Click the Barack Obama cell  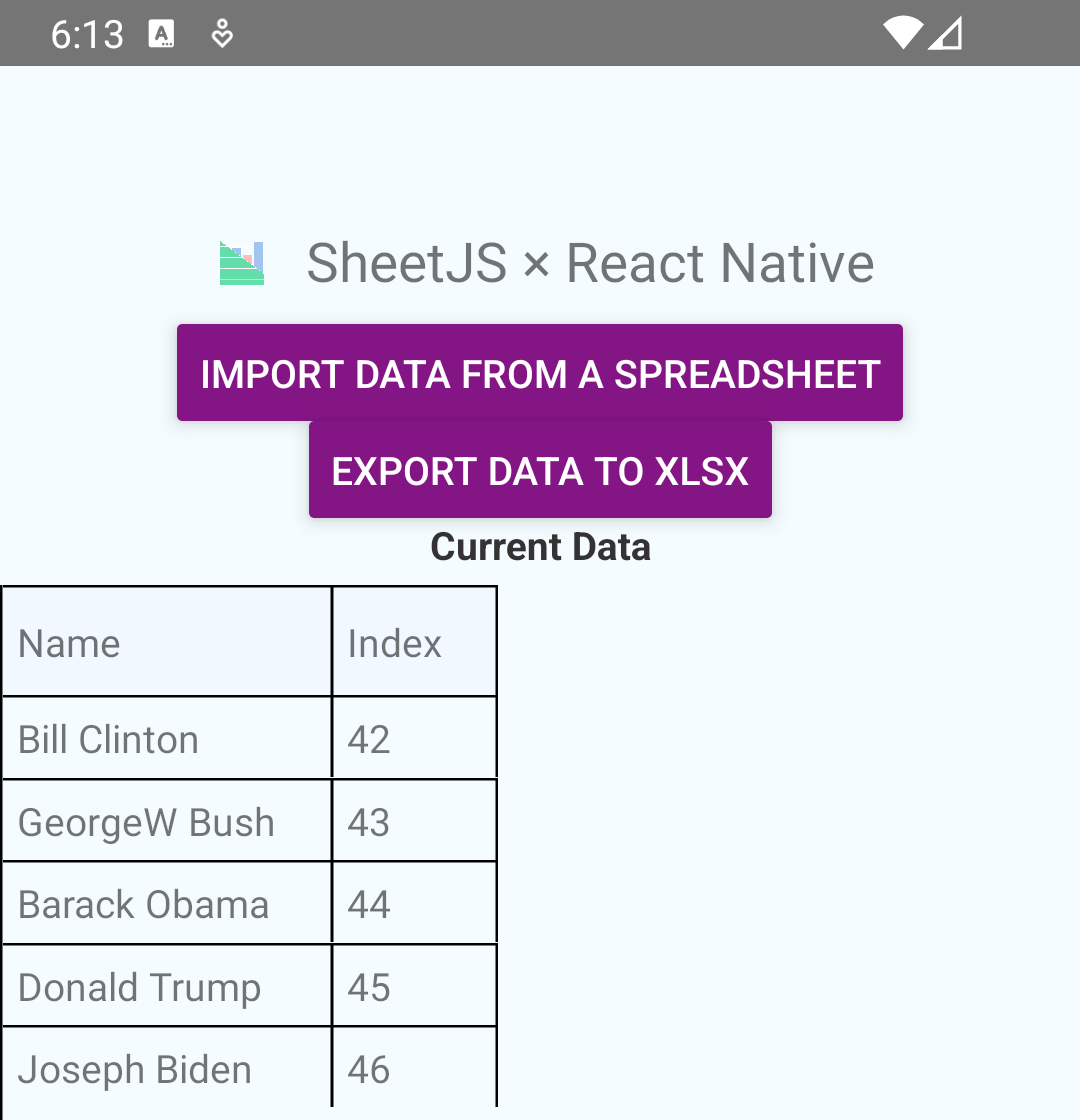tap(143, 904)
